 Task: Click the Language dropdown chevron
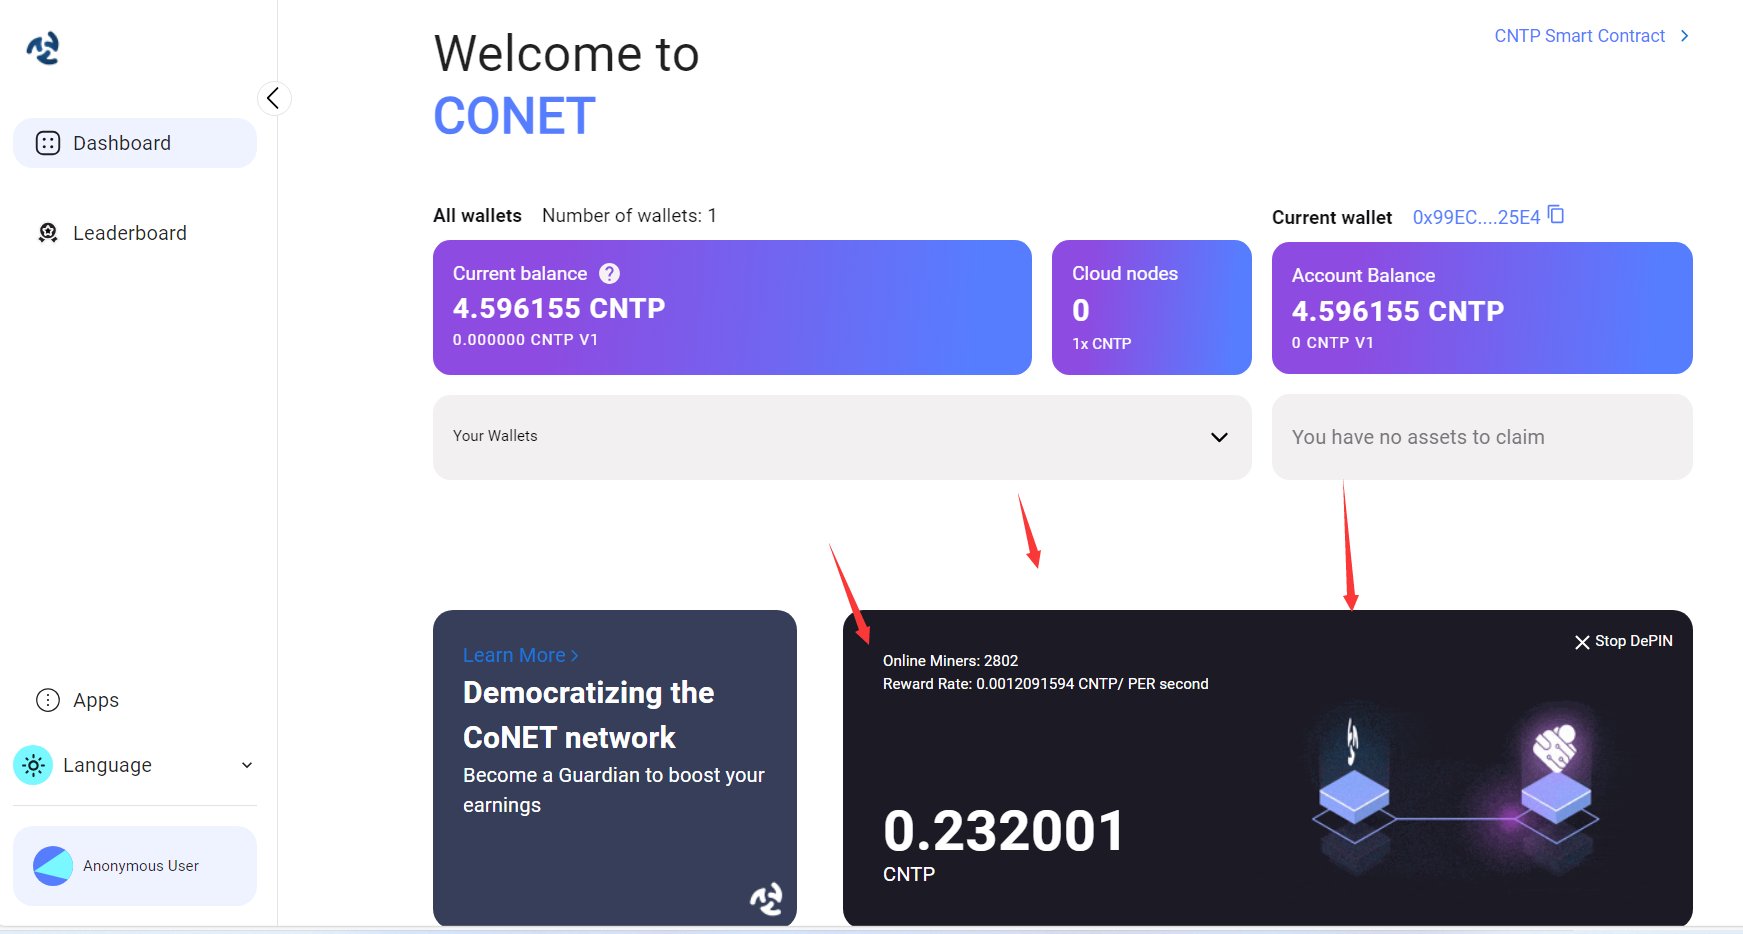[x=247, y=765]
